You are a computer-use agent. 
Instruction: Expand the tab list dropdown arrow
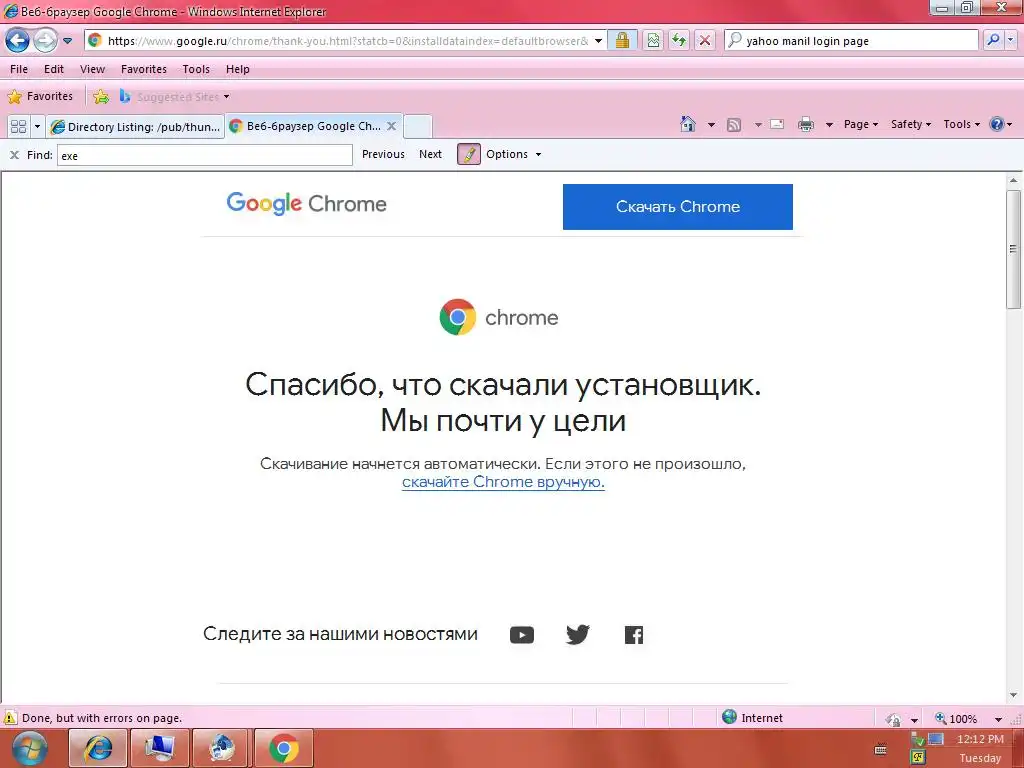pyautogui.click(x=37, y=126)
